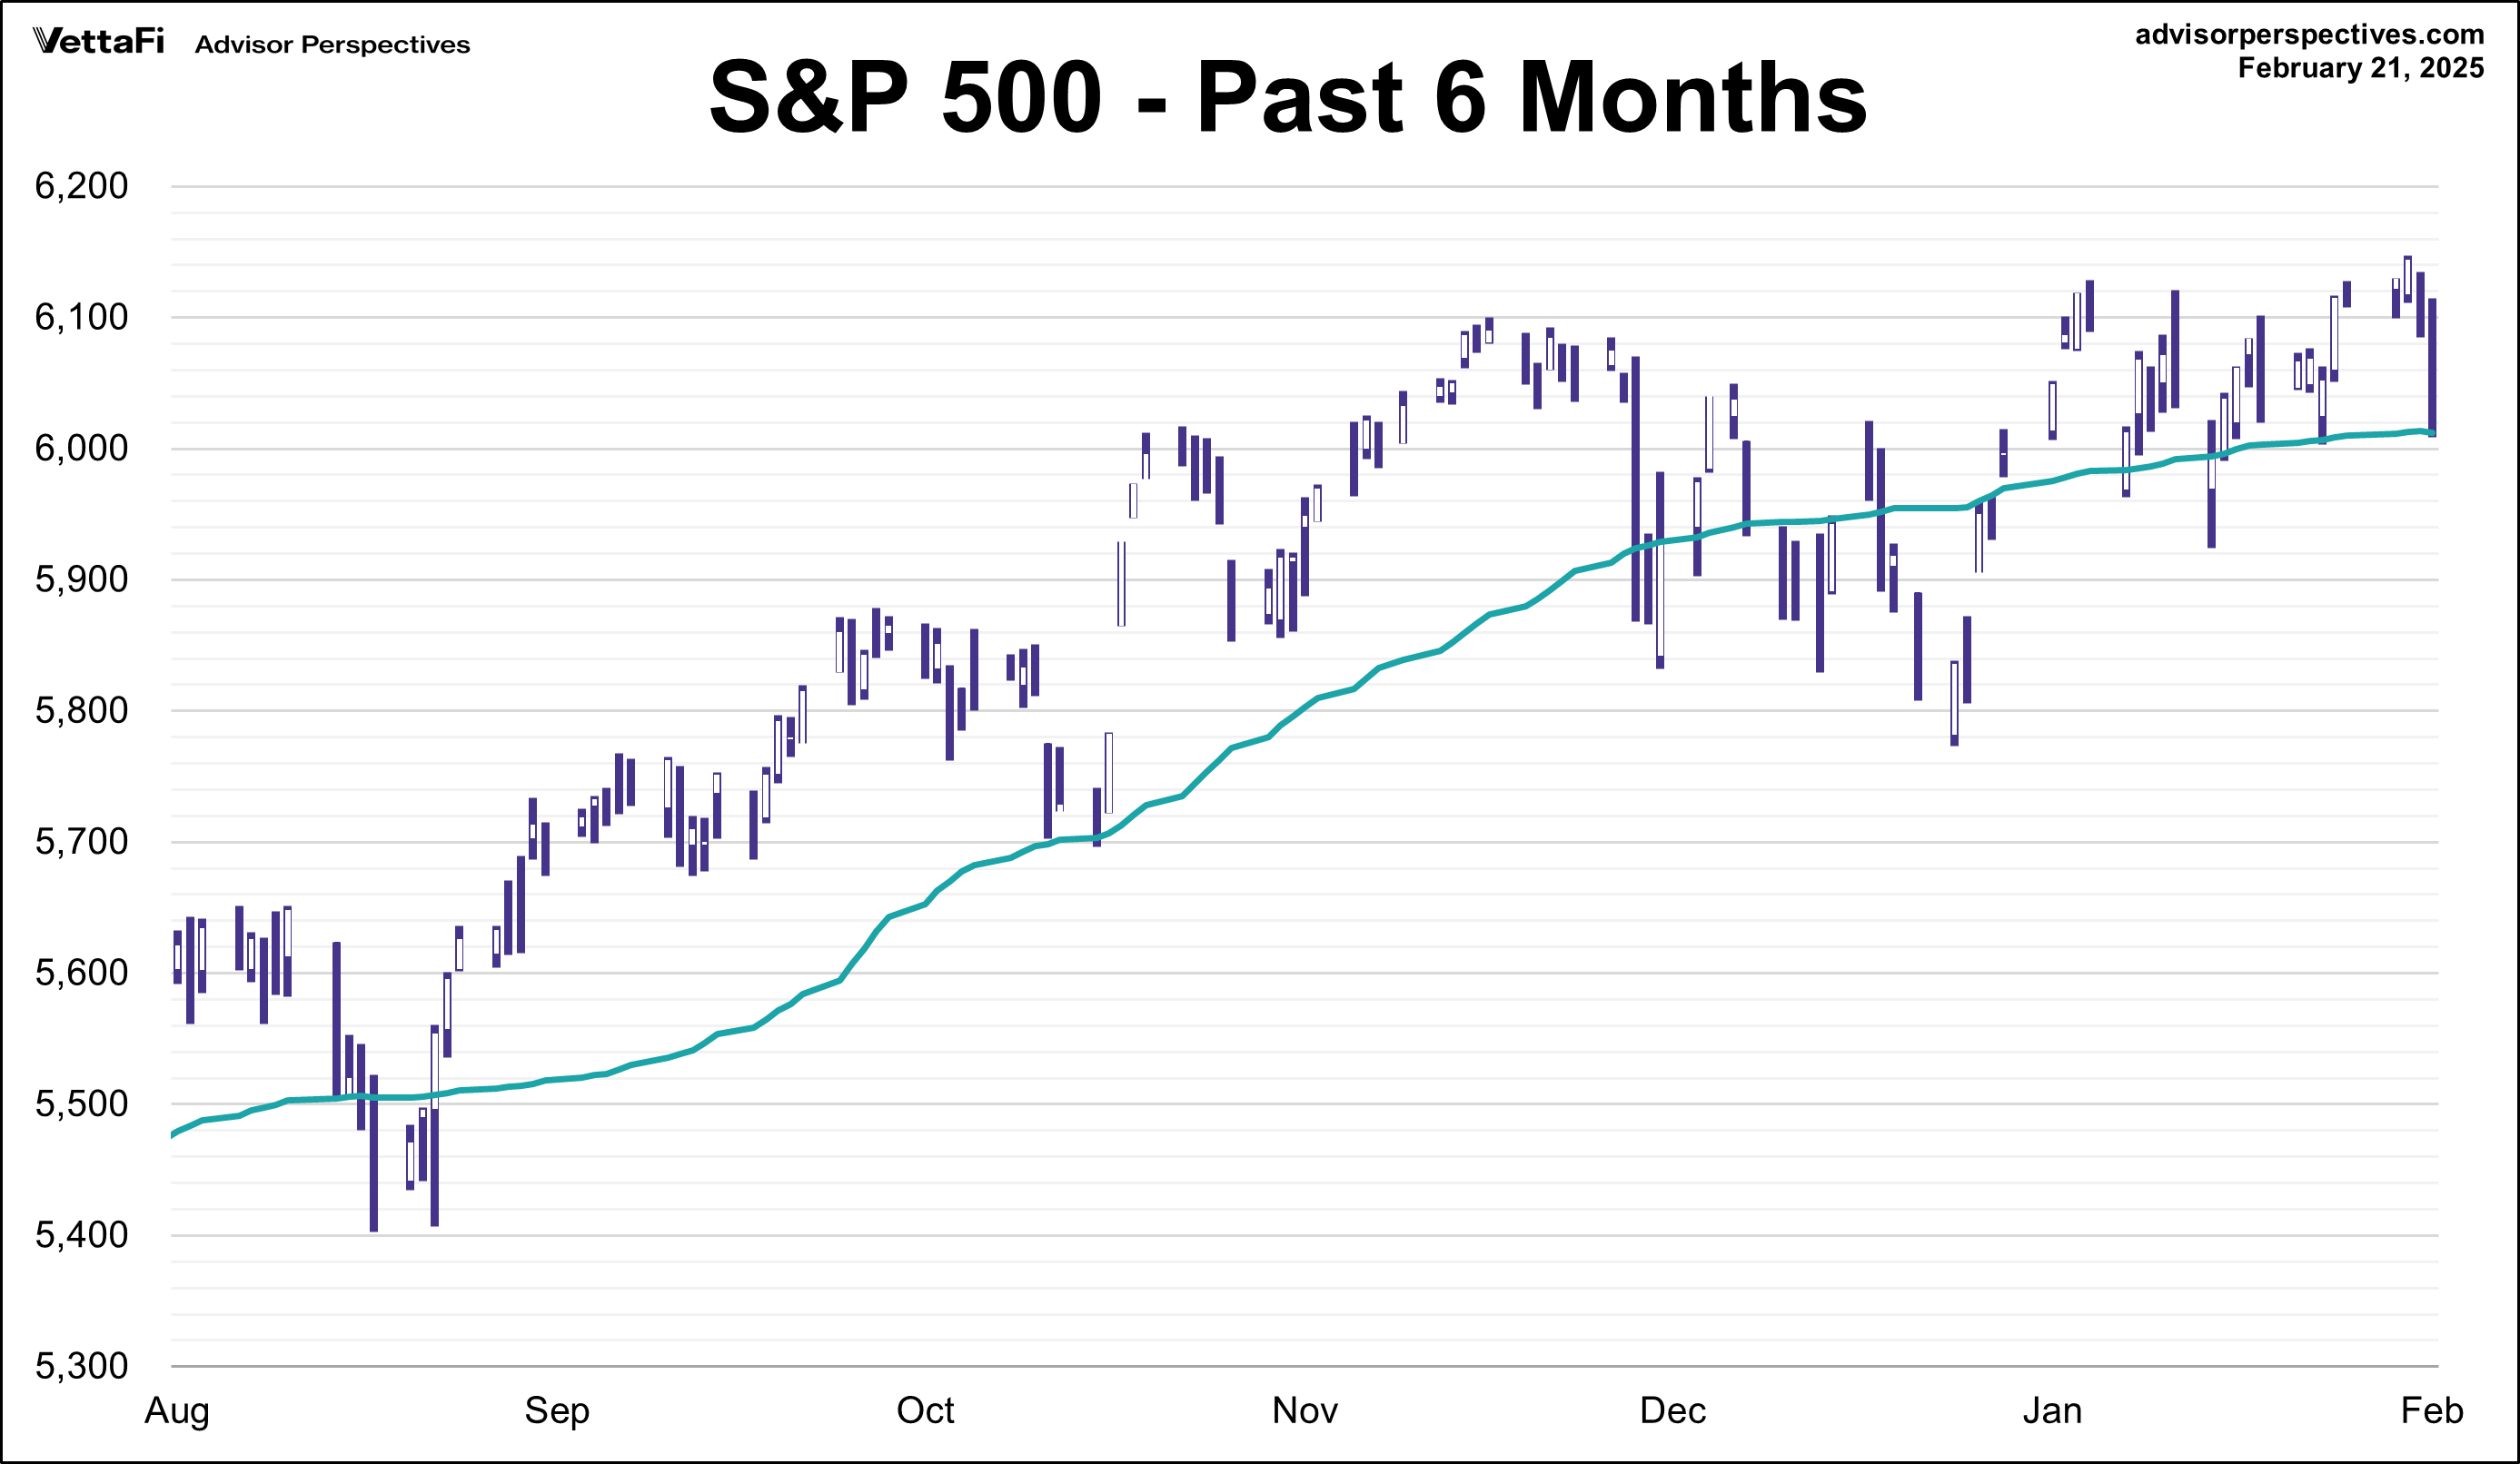Click the Advisor Perspectives brand text
Image resolution: width=2520 pixels, height=1464 pixels.
pos(332,45)
